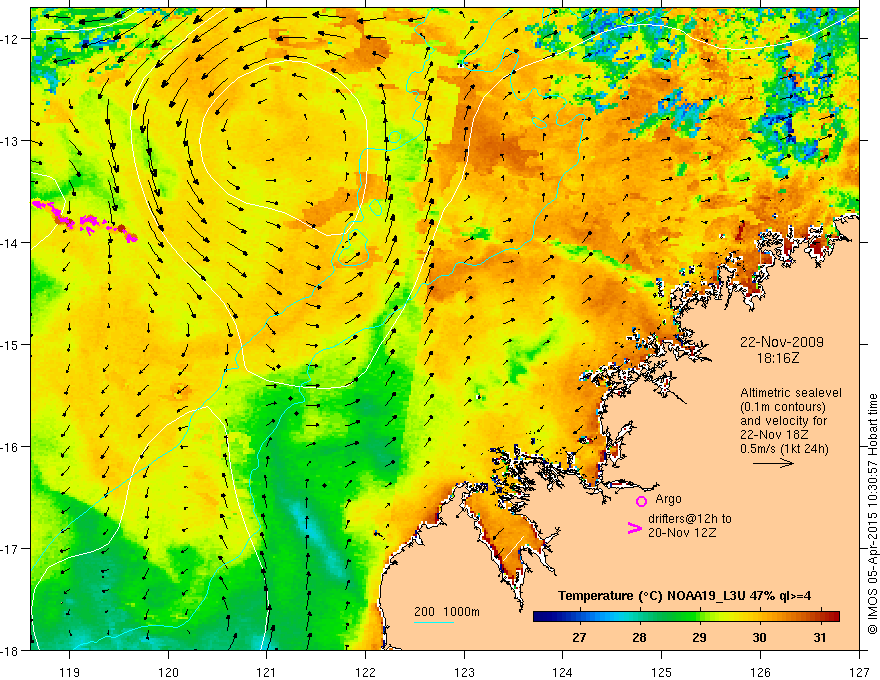Click the magenta Argo circle legend symbol
The width and height of the screenshot is (880, 680).
point(641,501)
